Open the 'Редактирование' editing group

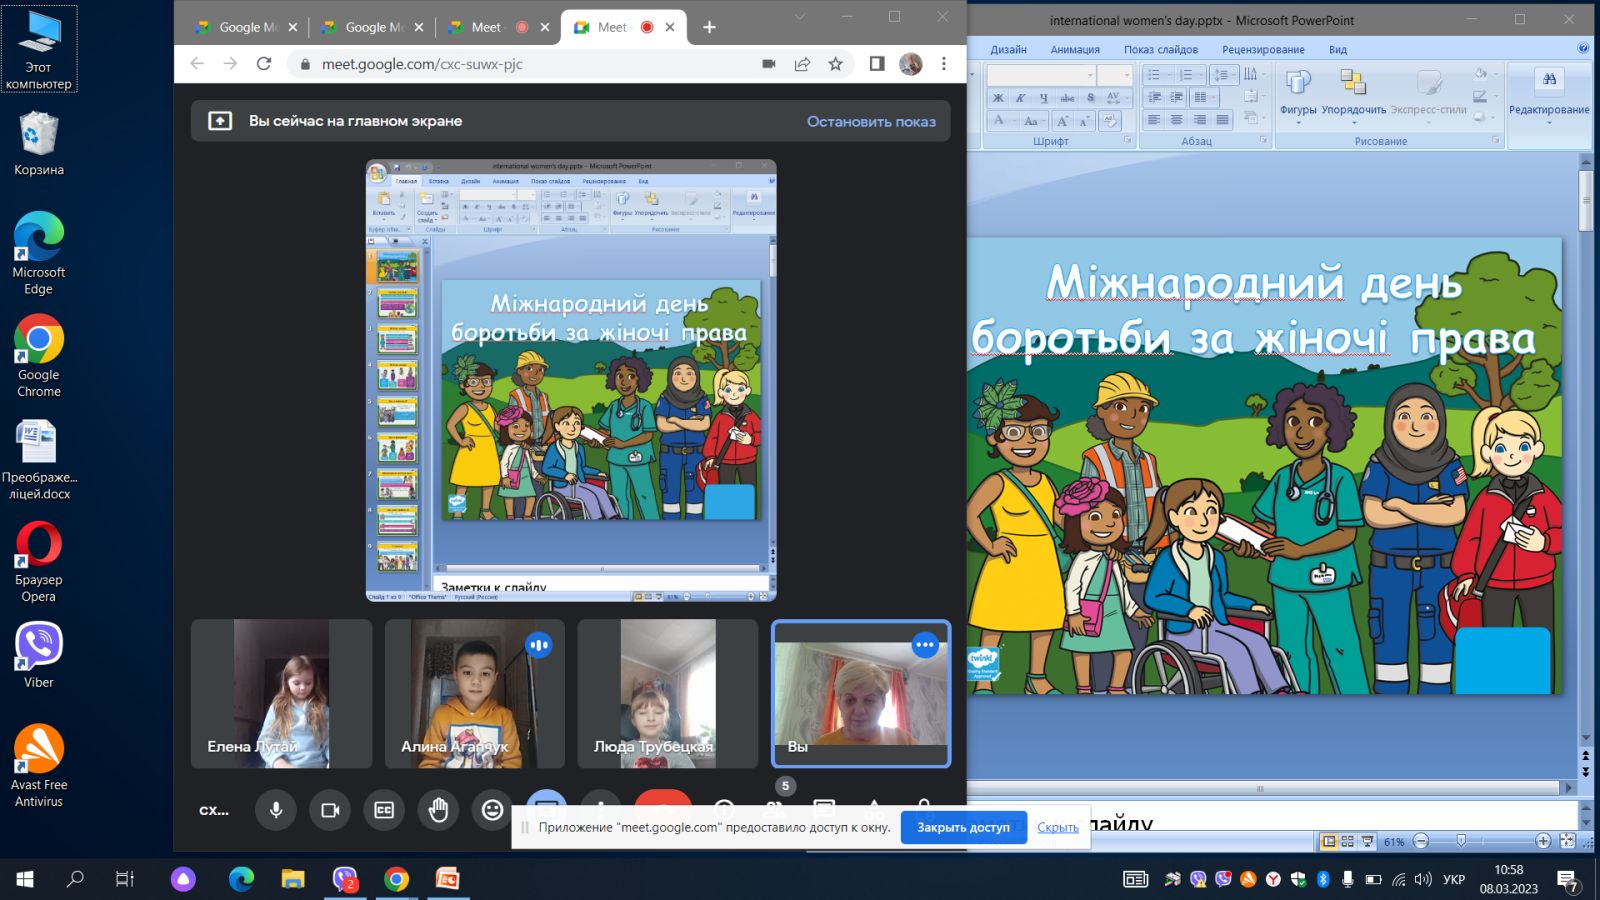1549,95
